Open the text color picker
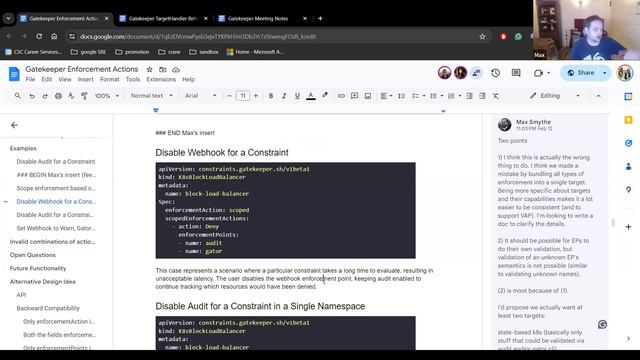The width and height of the screenshot is (640, 360). pyautogui.click(x=311, y=96)
